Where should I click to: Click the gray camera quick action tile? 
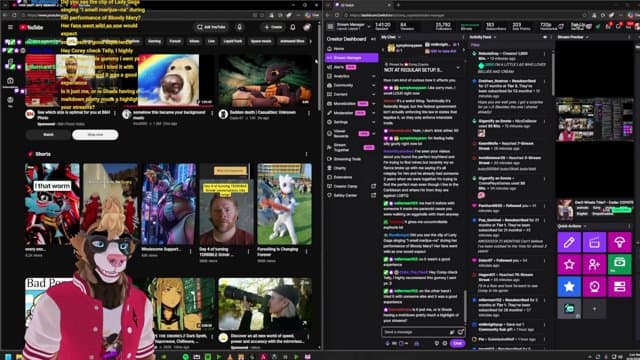(x=569, y=309)
